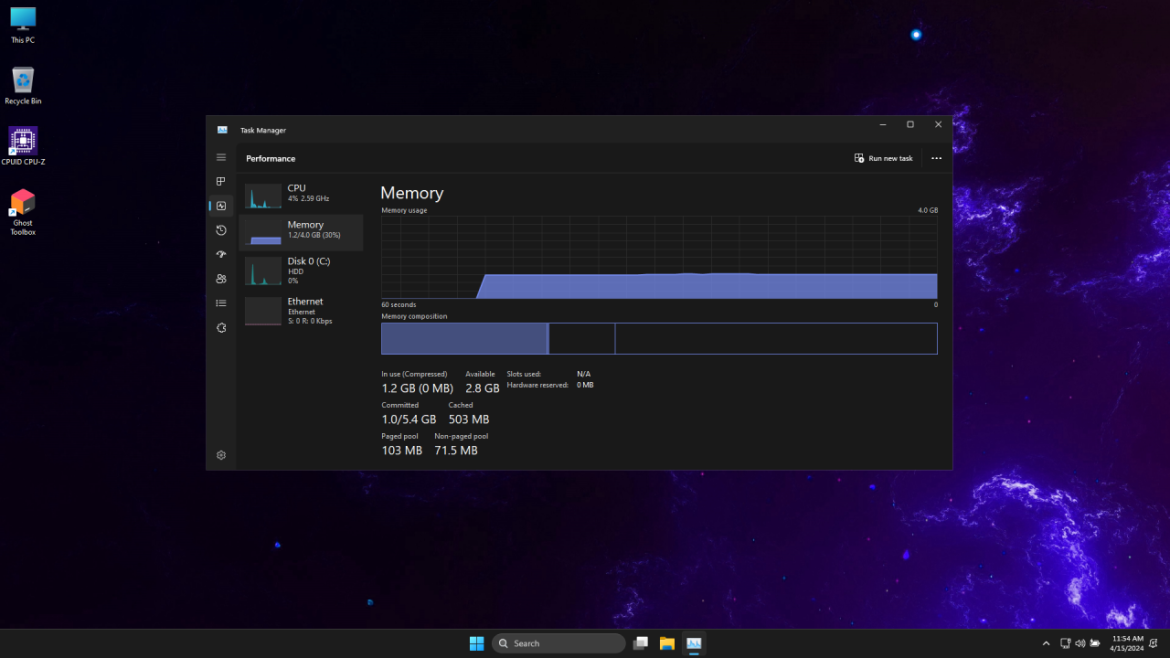Go to Startup apps page icon
1170x658 pixels.
click(221, 255)
